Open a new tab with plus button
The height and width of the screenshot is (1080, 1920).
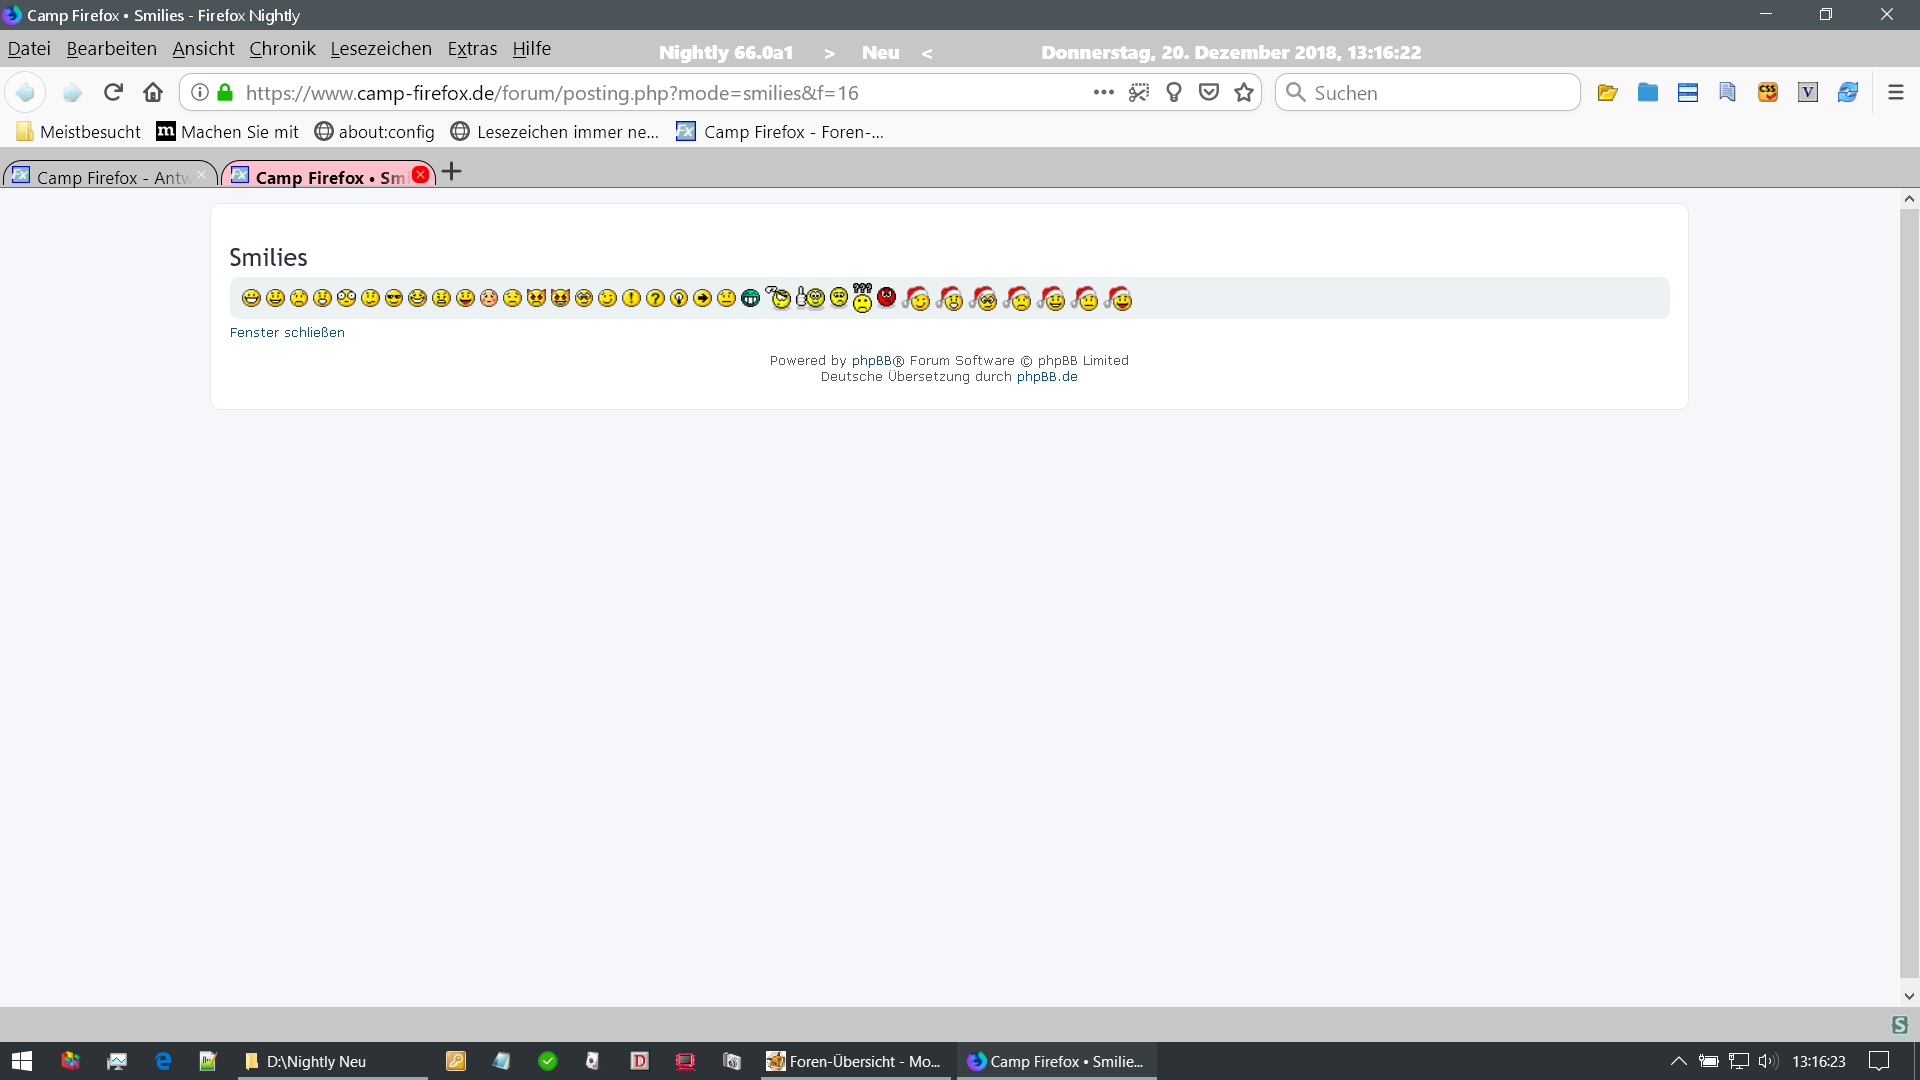[x=452, y=172]
